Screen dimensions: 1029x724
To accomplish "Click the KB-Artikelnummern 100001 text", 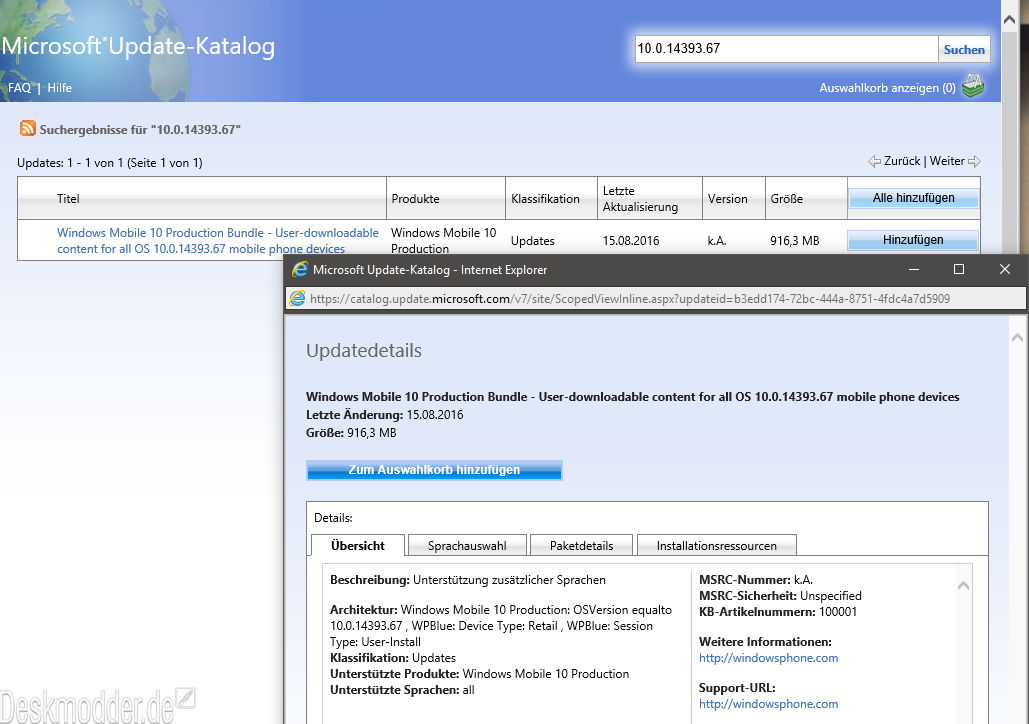I will pyautogui.click(x=778, y=612).
